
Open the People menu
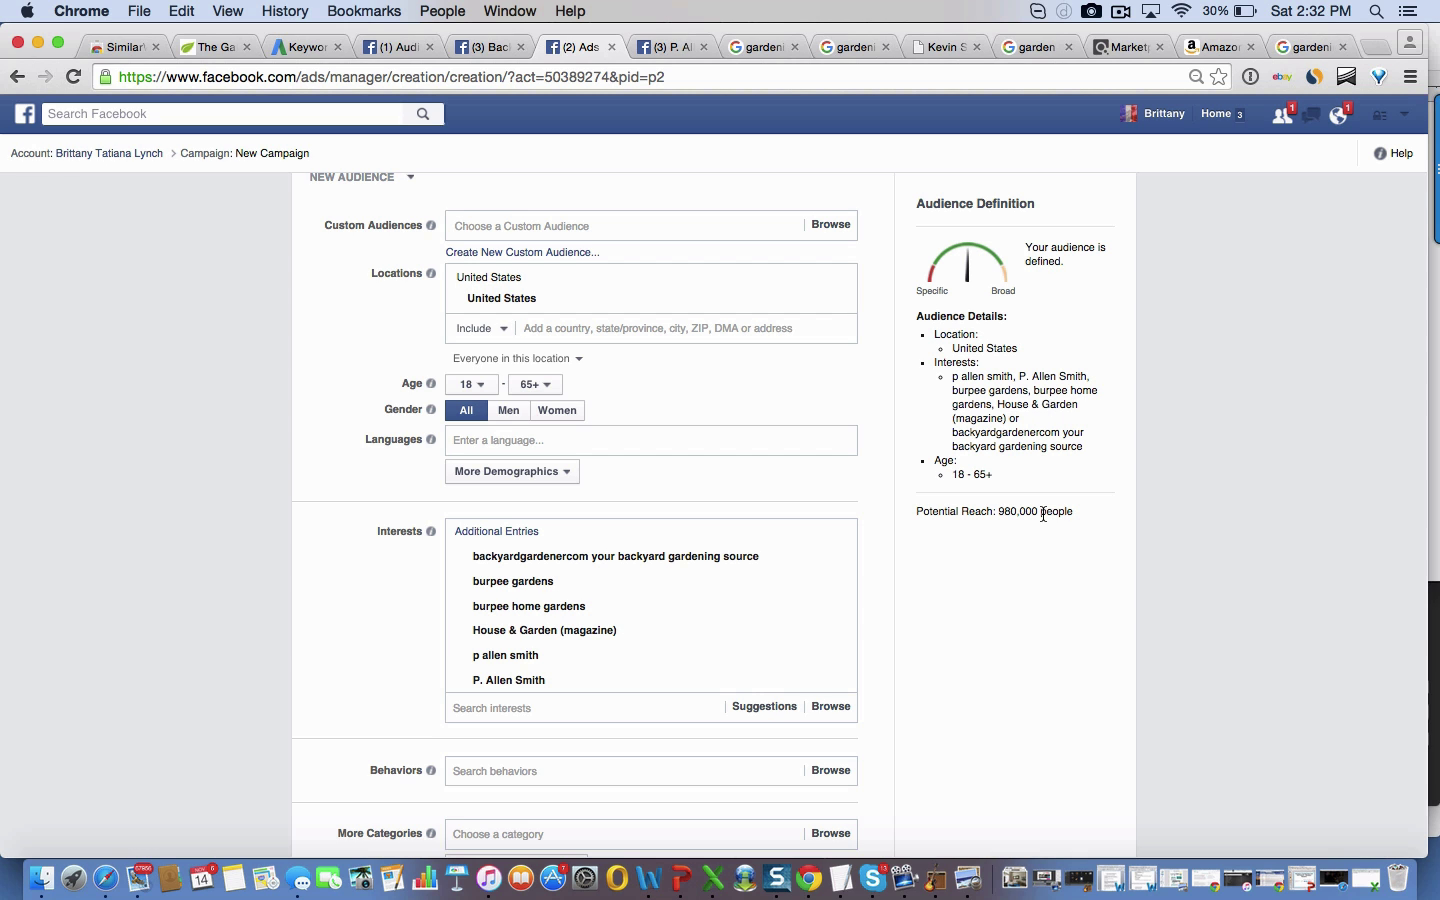(442, 11)
